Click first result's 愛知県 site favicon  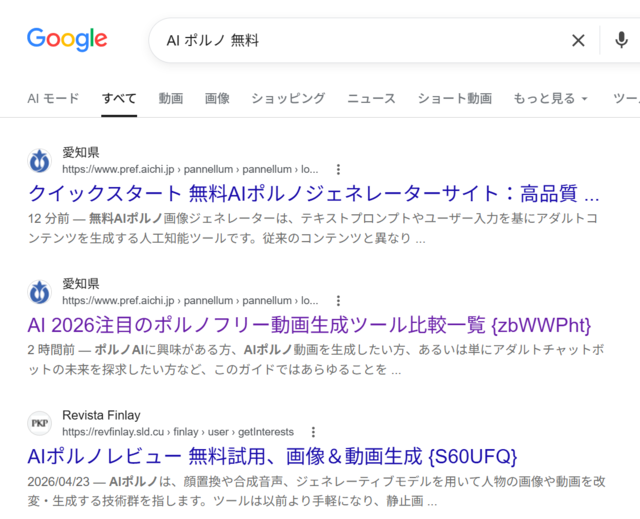40,161
